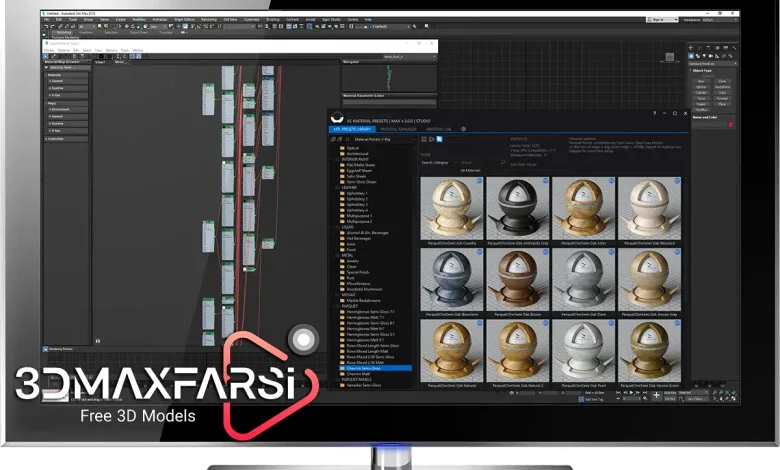Image resolution: width=780 pixels, height=470 pixels.
Task: Click the blue badge on Ash Country thumbnail
Action: click(x=480, y=181)
